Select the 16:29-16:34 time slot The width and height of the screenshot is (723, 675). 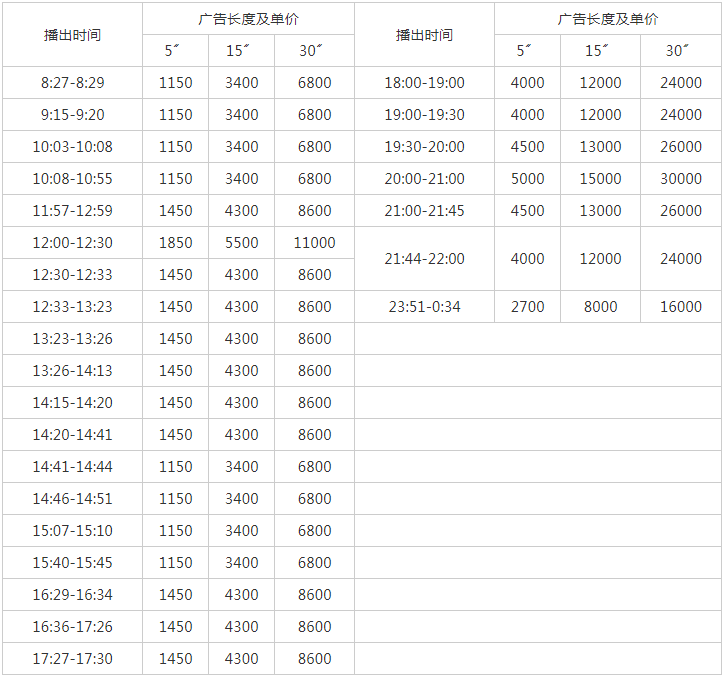click(72, 594)
